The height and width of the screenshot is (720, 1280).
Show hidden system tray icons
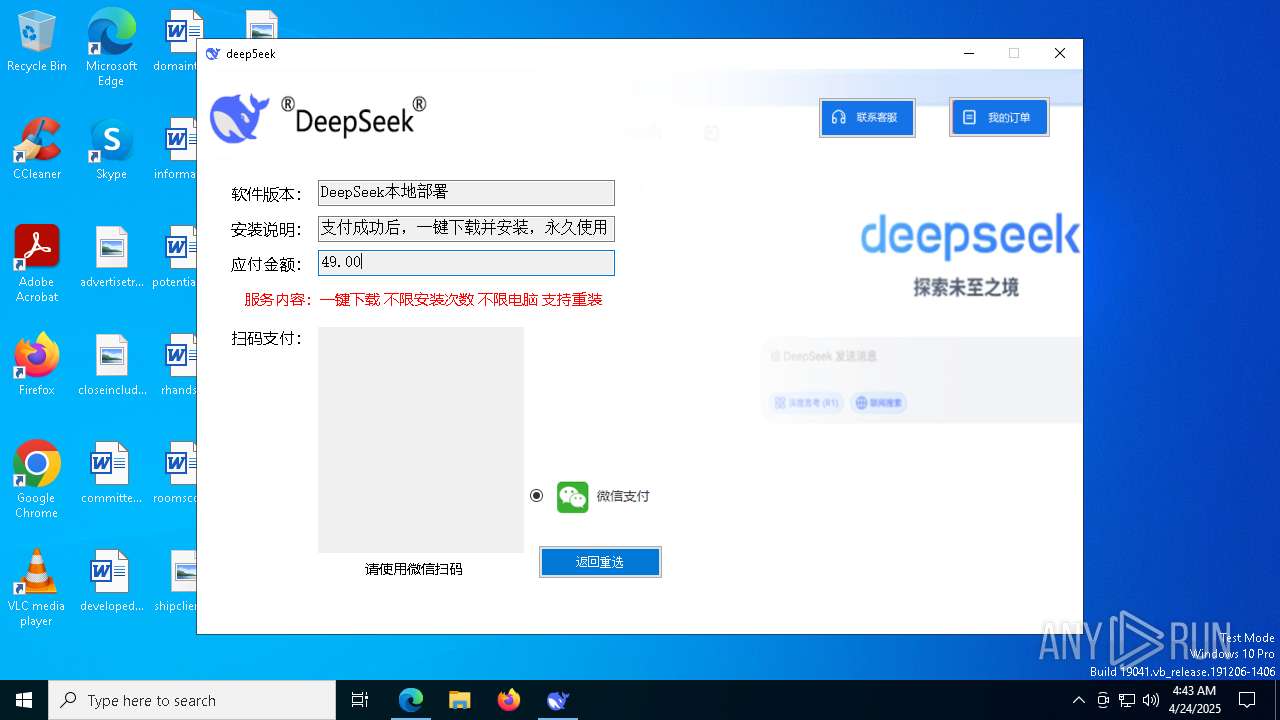[1078, 700]
